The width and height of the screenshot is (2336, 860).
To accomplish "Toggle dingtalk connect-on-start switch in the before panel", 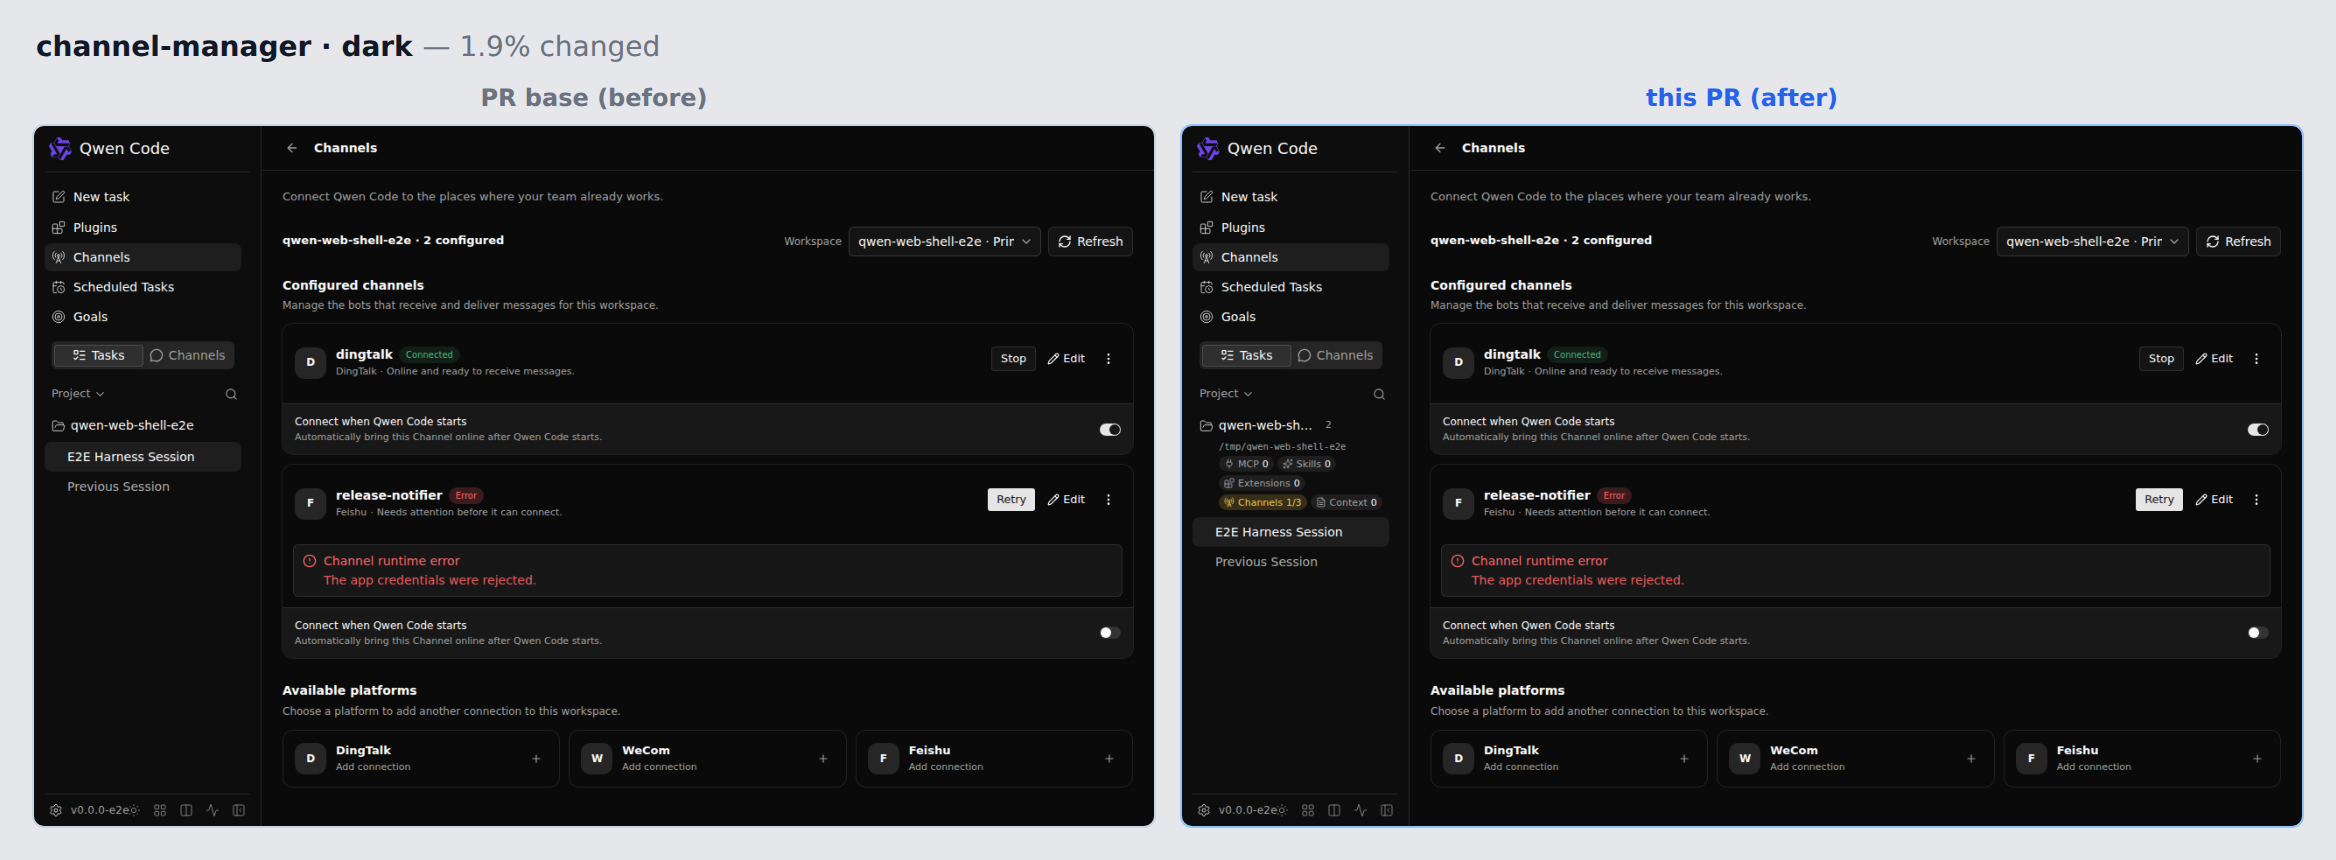I will tap(1110, 430).
